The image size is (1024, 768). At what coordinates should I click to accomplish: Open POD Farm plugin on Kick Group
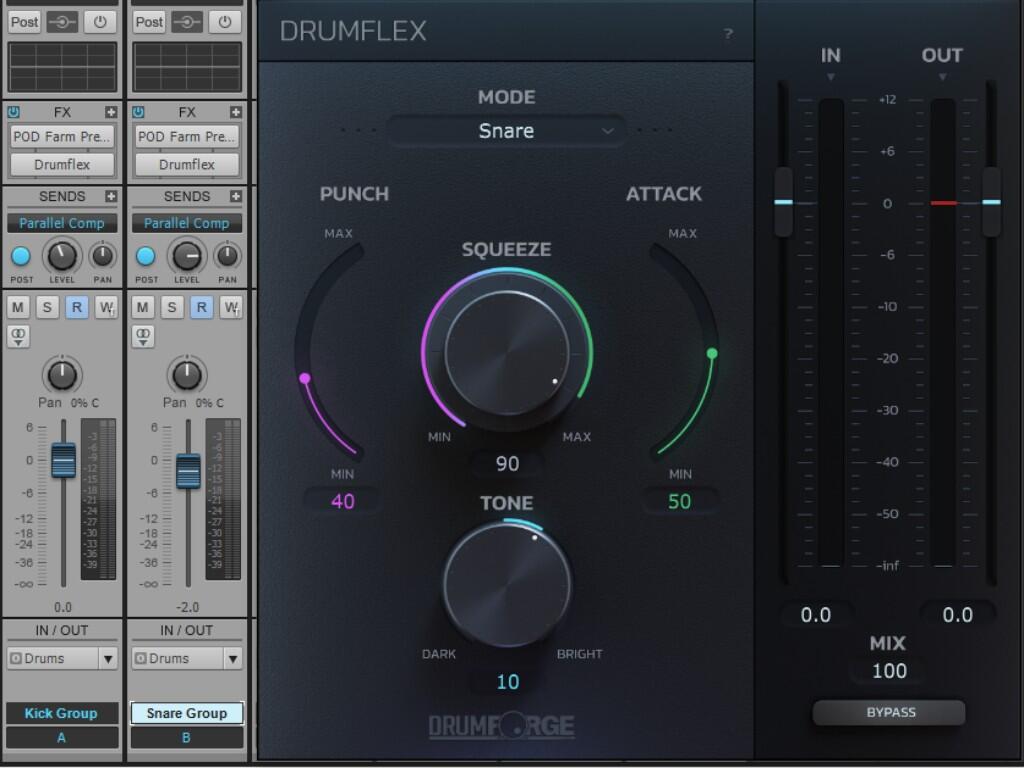pos(62,137)
